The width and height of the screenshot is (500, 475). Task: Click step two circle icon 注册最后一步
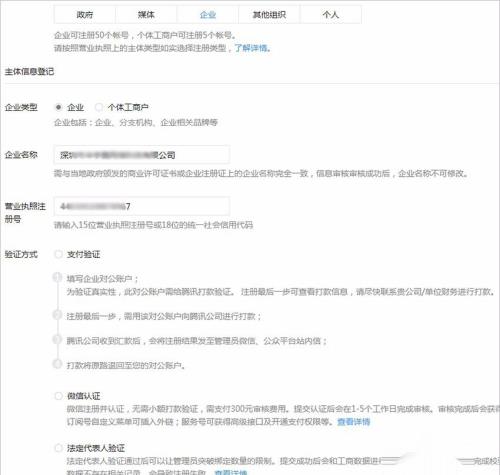(58, 315)
